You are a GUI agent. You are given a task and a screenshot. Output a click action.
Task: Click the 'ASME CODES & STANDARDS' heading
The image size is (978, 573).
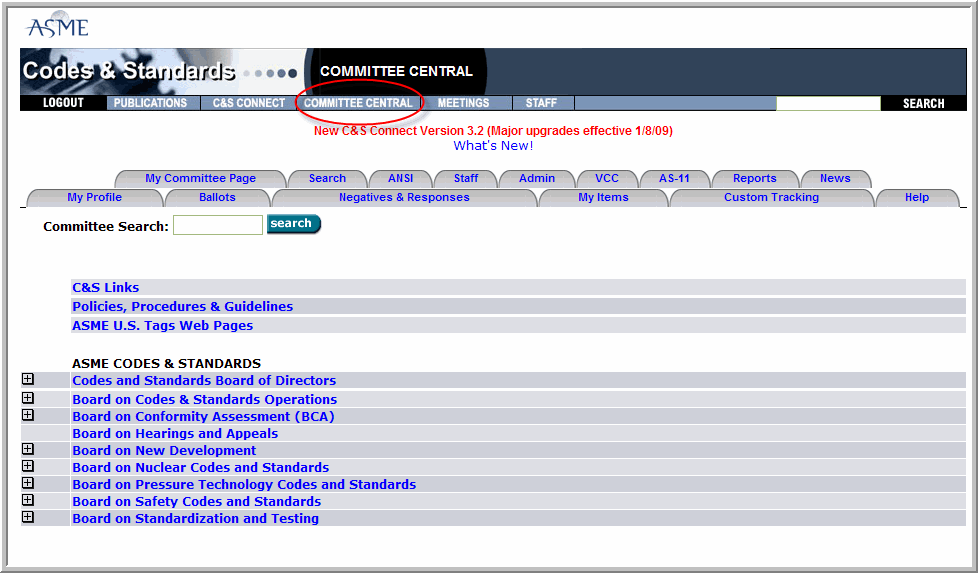tap(167, 364)
